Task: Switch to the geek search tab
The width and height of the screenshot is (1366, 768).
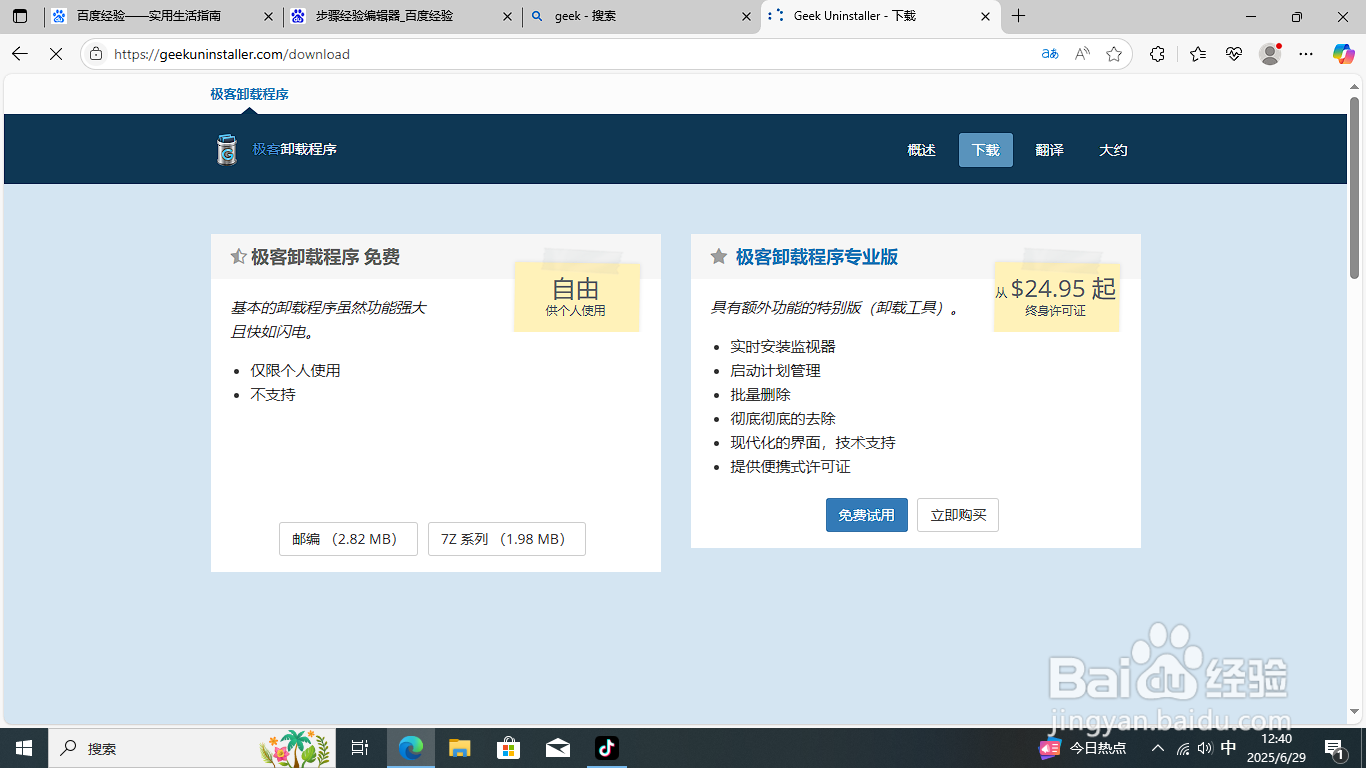Action: 640,16
